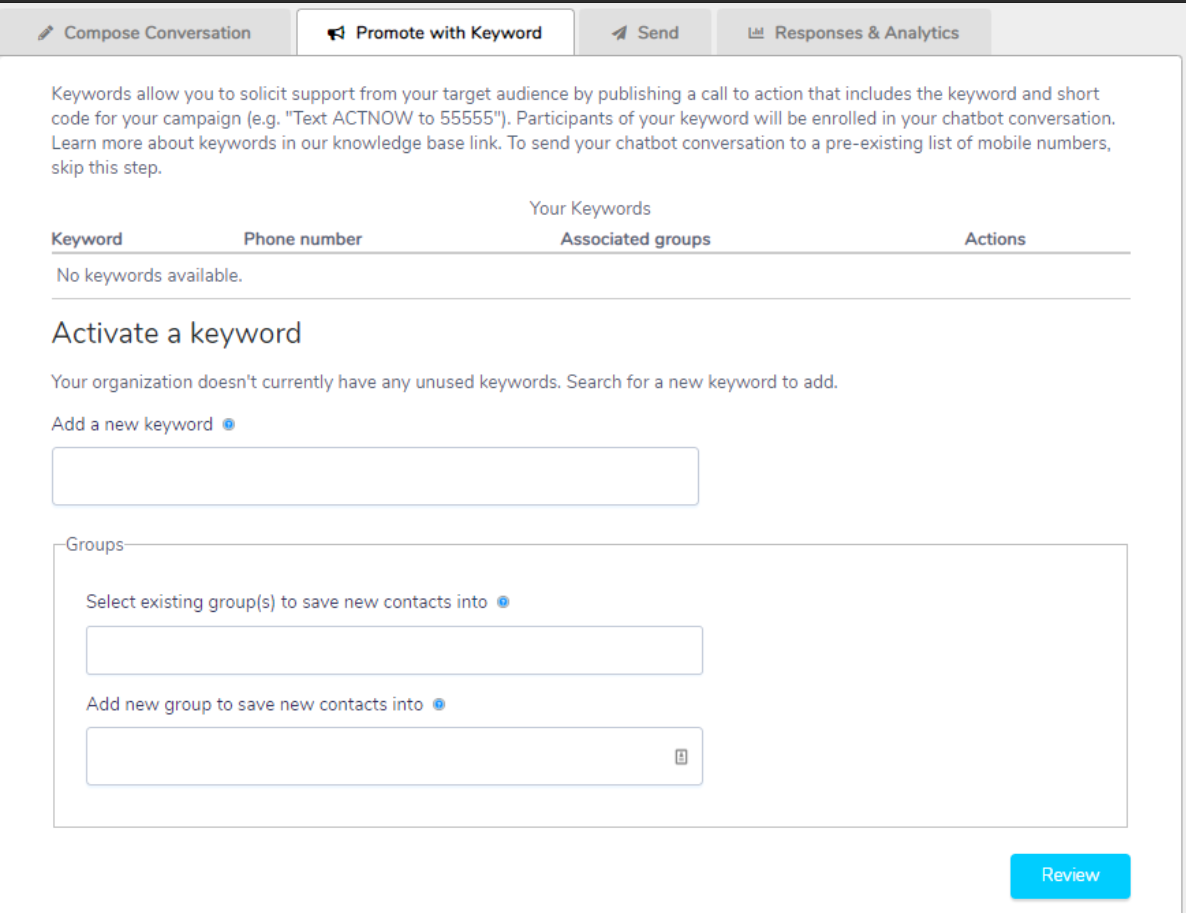Click the Actions column header
This screenshot has height=913, width=1186.
[x=995, y=239]
